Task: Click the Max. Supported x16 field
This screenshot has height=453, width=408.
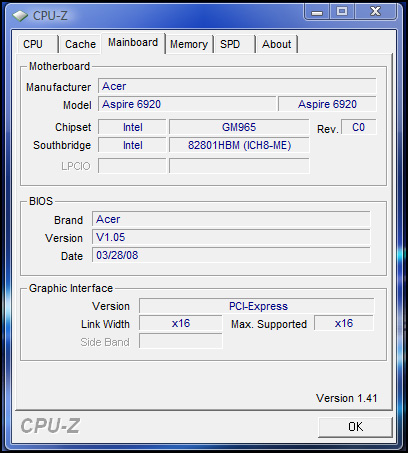Action: pos(344,323)
